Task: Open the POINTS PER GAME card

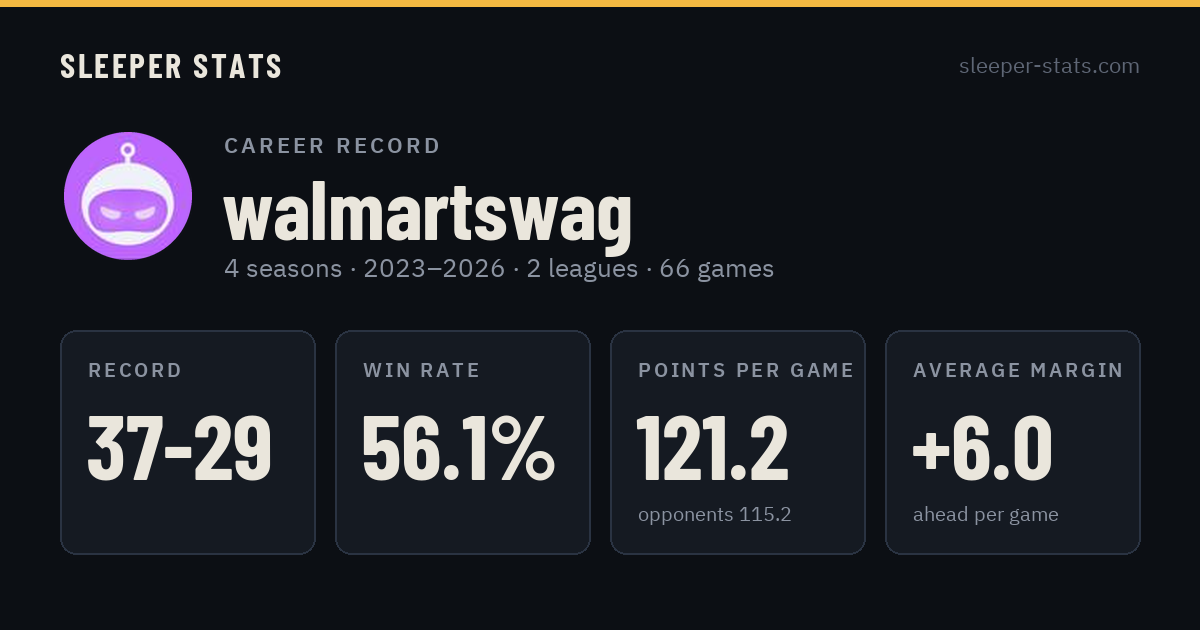Action: pyautogui.click(x=738, y=442)
